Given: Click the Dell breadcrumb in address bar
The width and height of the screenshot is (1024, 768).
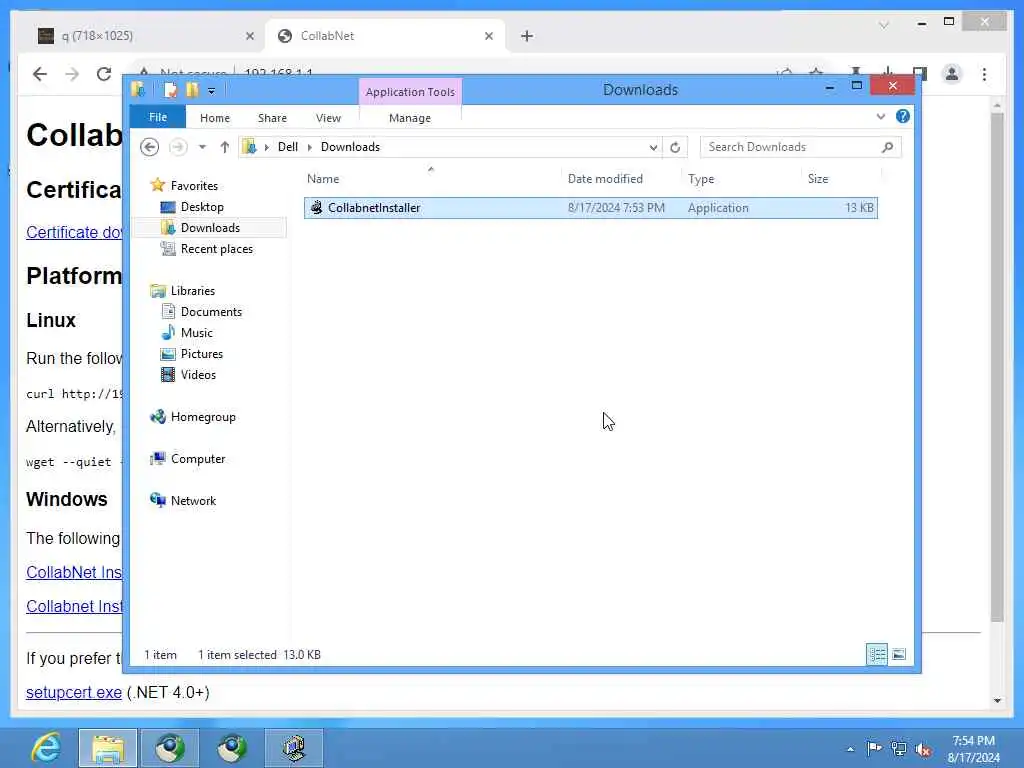Looking at the screenshot, I should (288, 147).
